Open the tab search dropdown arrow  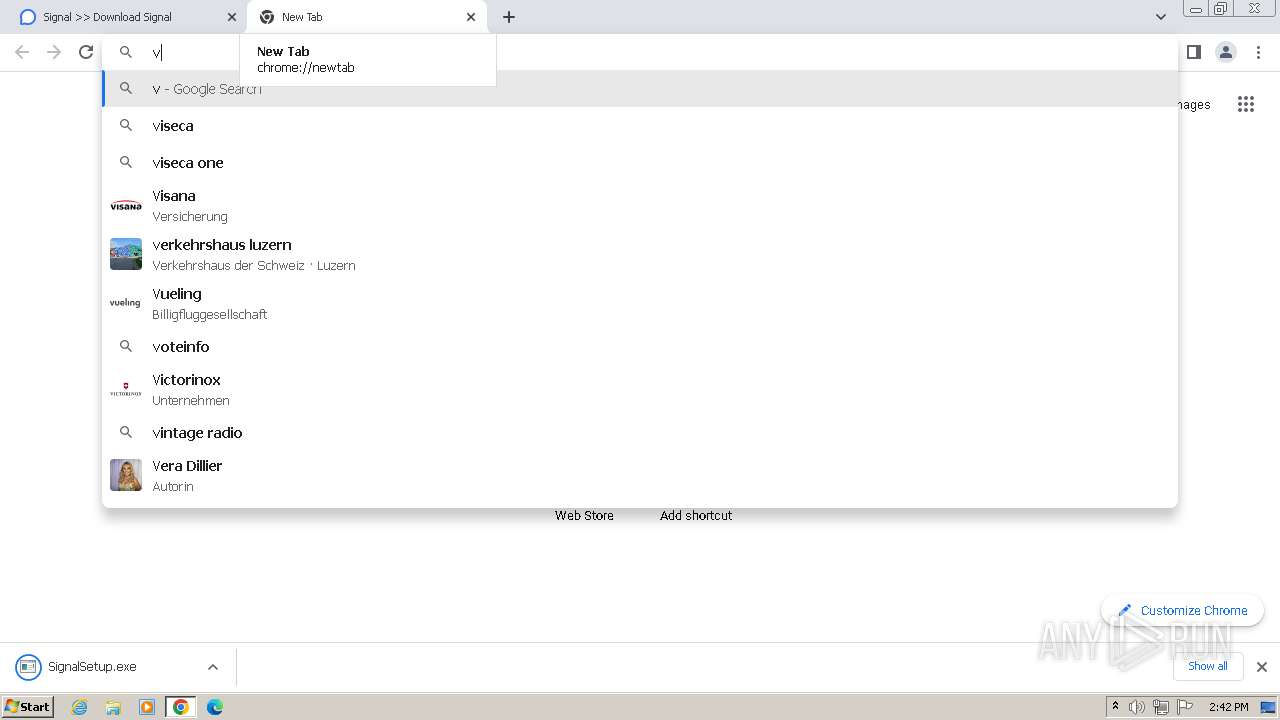tap(1160, 17)
